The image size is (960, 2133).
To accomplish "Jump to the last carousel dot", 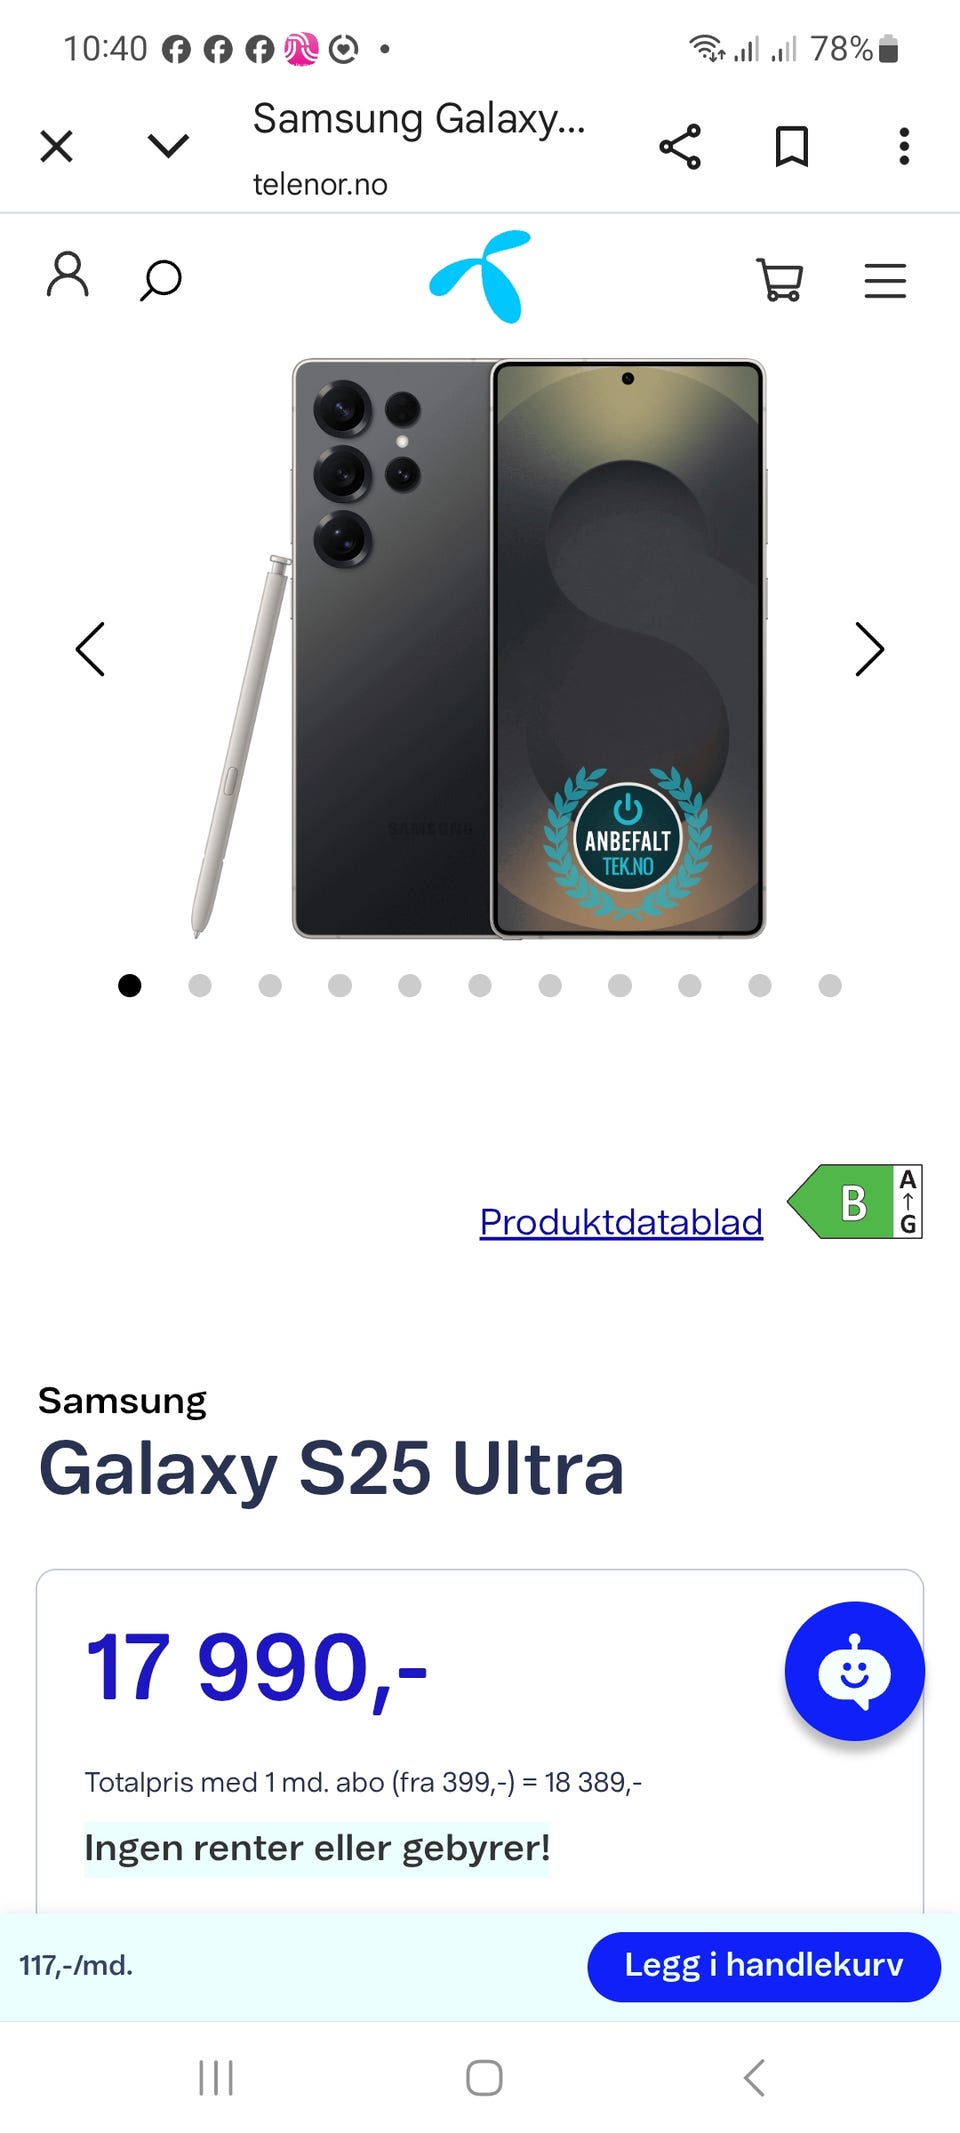I will 830,986.
